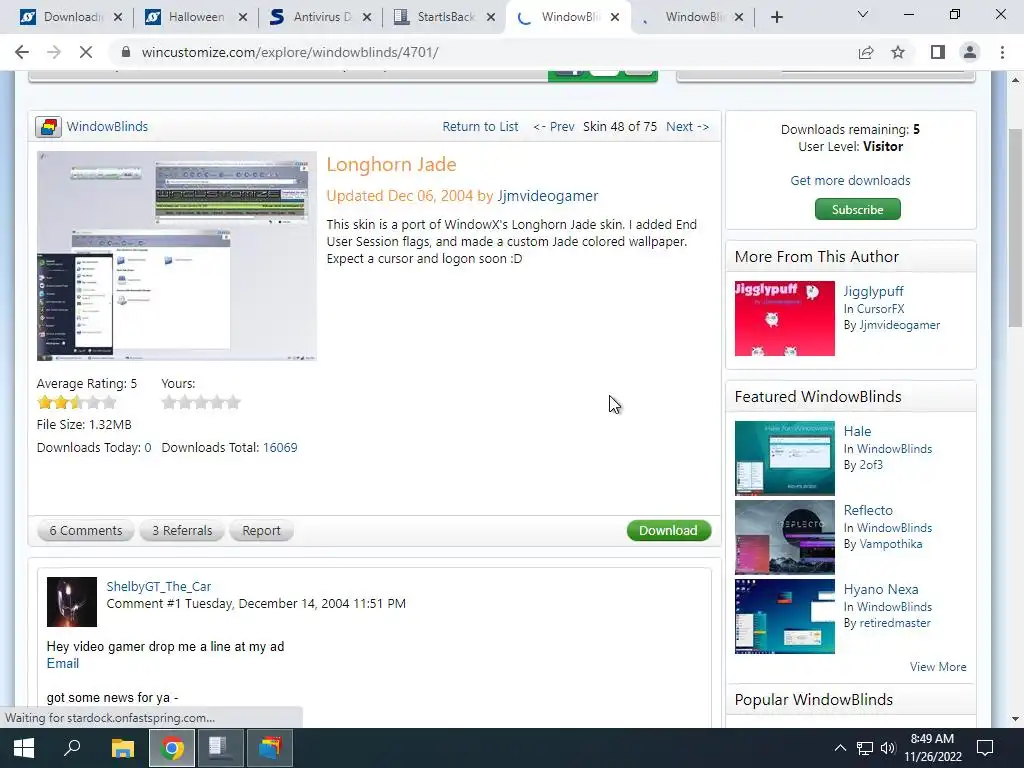Switch to the Antivirus tab

[319, 18]
